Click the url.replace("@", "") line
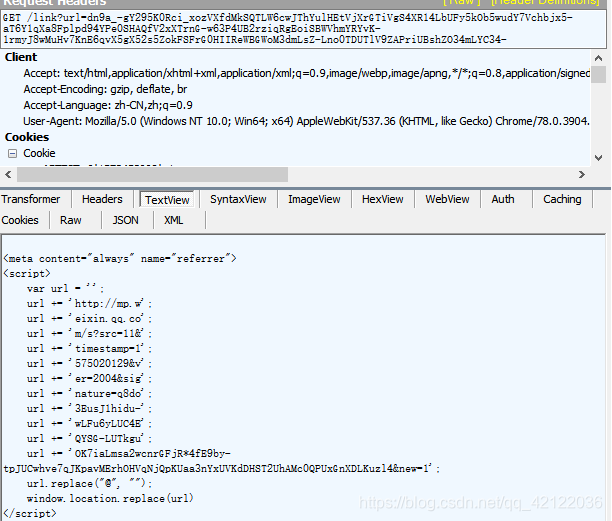This screenshot has width=612, height=521. (x=89, y=484)
